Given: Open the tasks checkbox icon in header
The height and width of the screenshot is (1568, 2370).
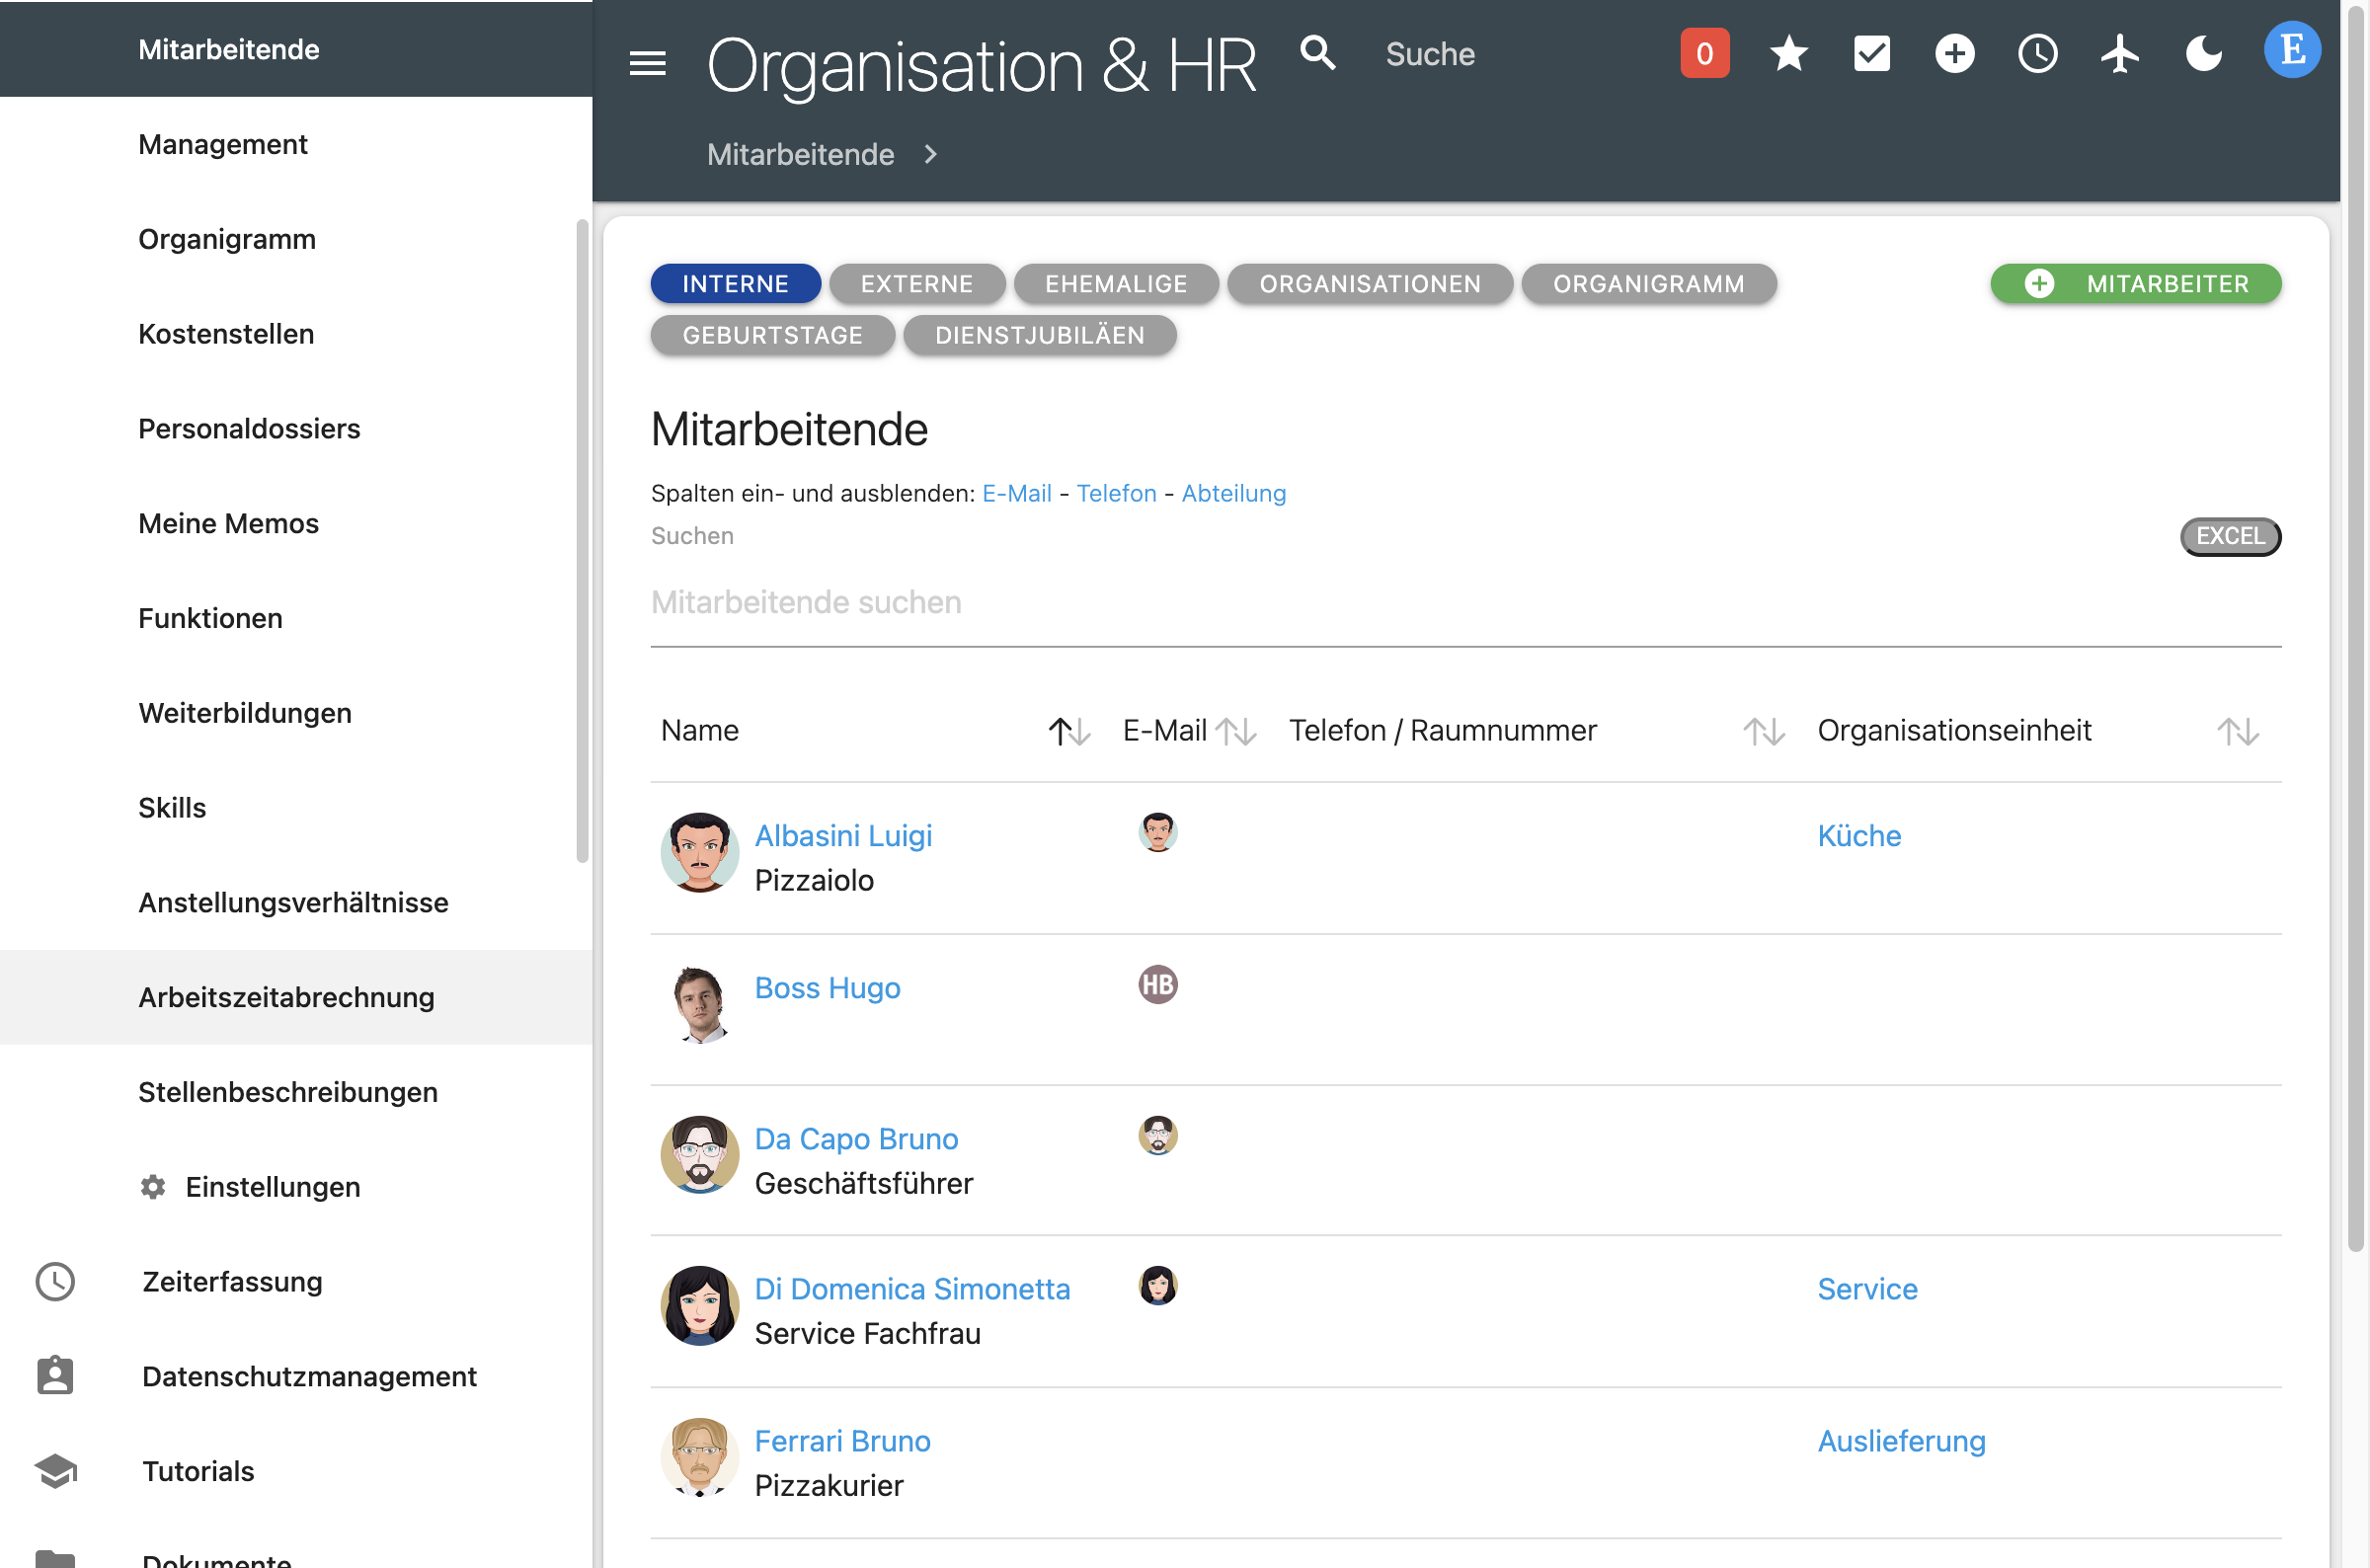Looking at the screenshot, I should point(1871,53).
